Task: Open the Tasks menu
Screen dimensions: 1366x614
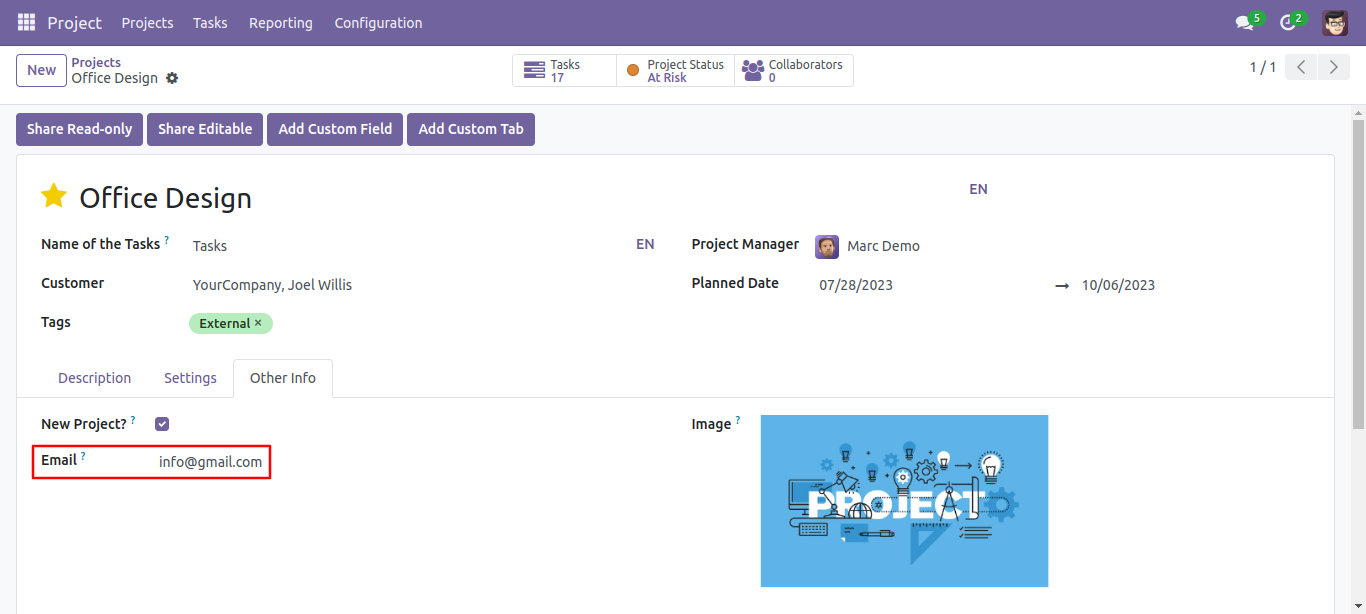Action: click(210, 22)
